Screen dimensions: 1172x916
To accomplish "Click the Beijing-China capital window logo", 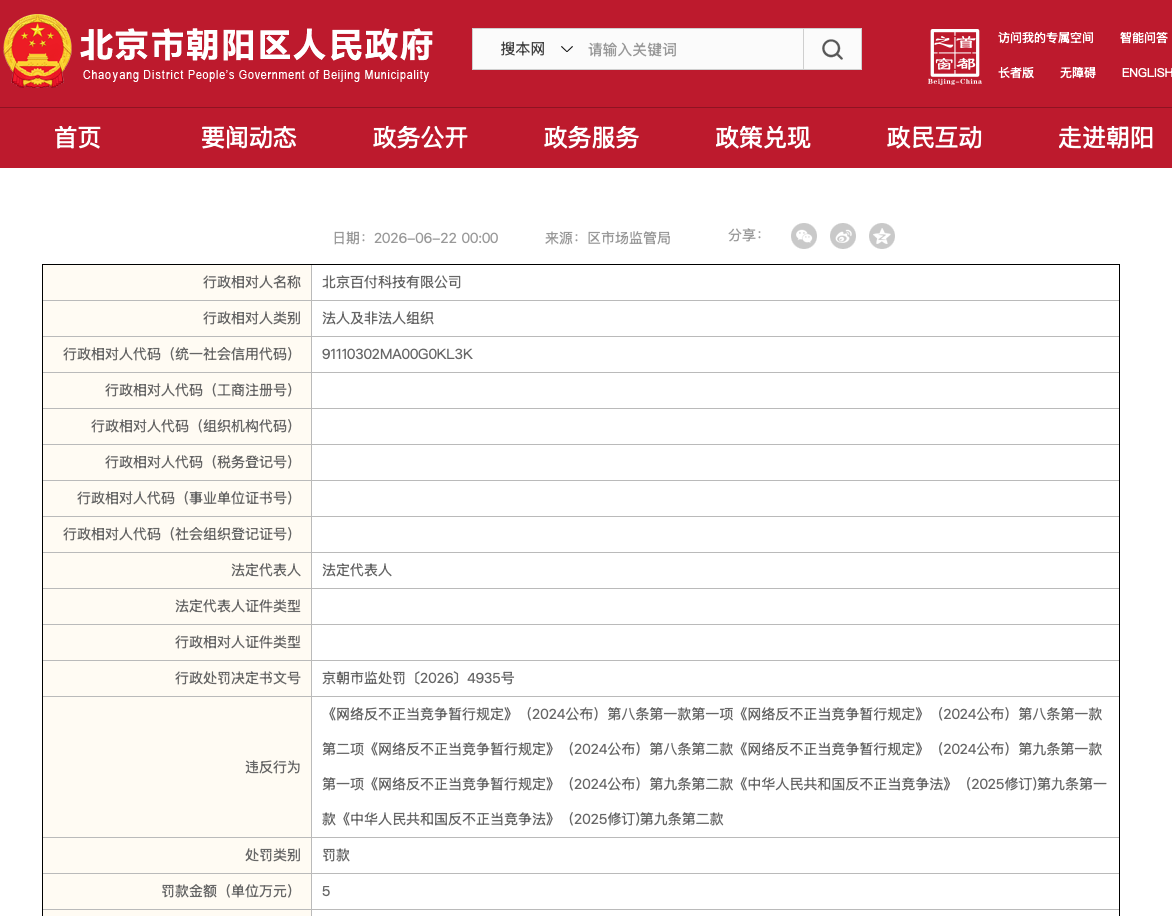I will coord(954,57).
